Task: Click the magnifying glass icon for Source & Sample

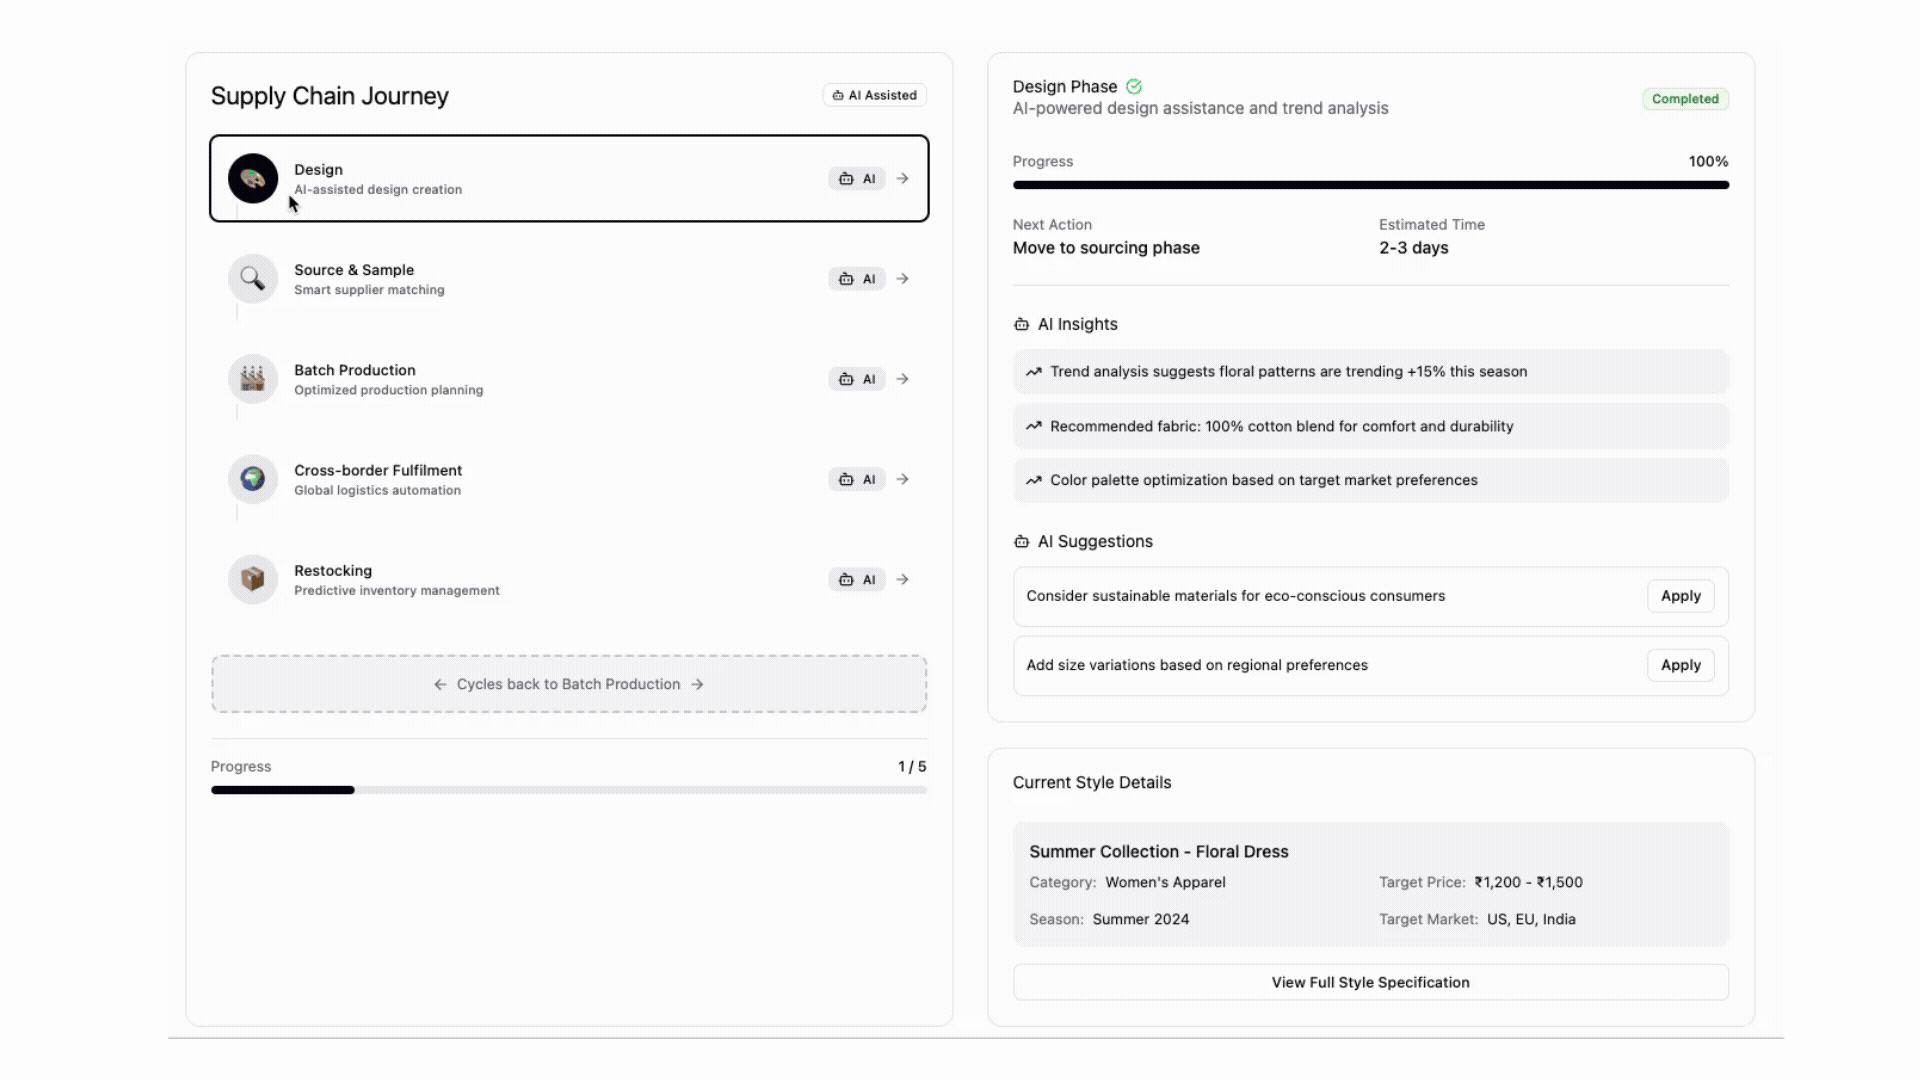Action: tap(252, 278)
